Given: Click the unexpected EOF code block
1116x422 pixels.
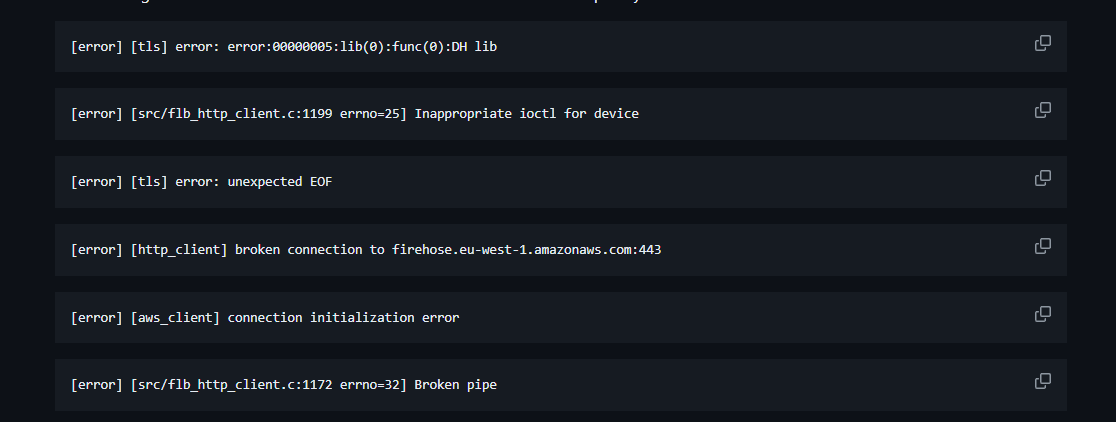Looking at the screenshot, I should (x=560, y=181).
